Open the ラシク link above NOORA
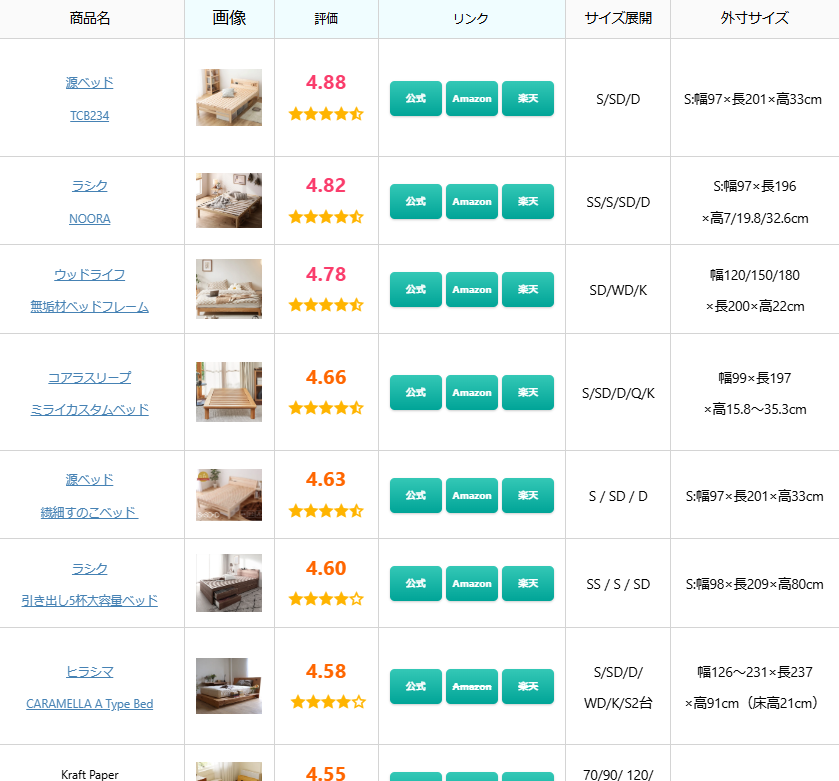Screen dimensions: 839x781 click(89, 186)
